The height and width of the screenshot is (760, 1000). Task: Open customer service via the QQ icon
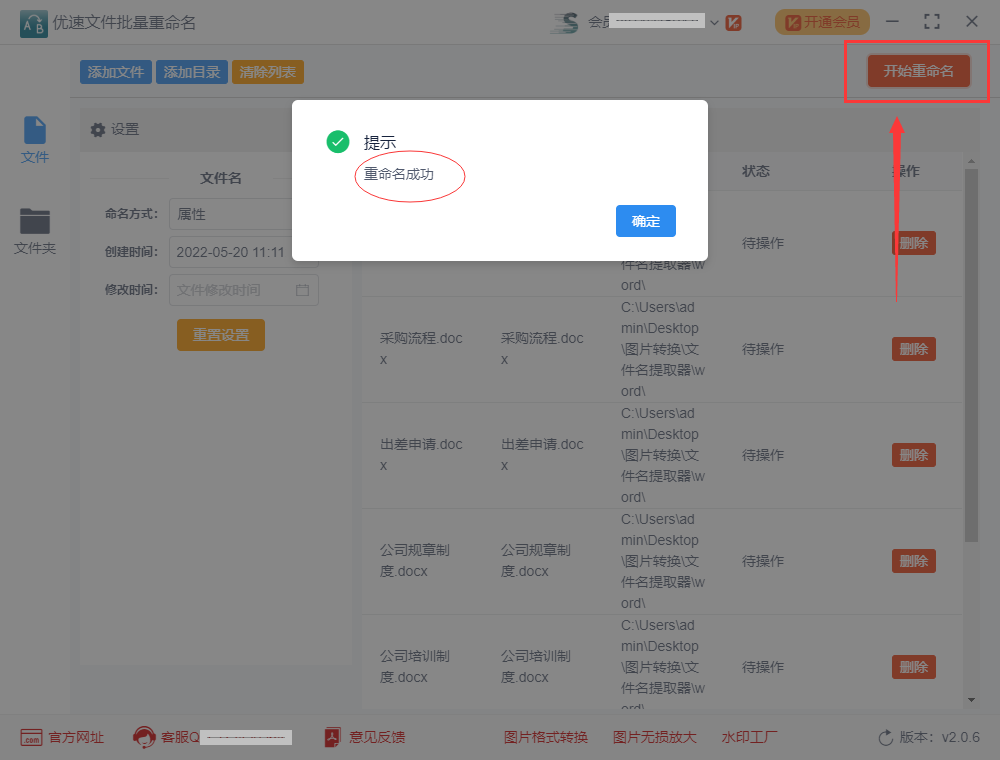click(x=146, y=737)
